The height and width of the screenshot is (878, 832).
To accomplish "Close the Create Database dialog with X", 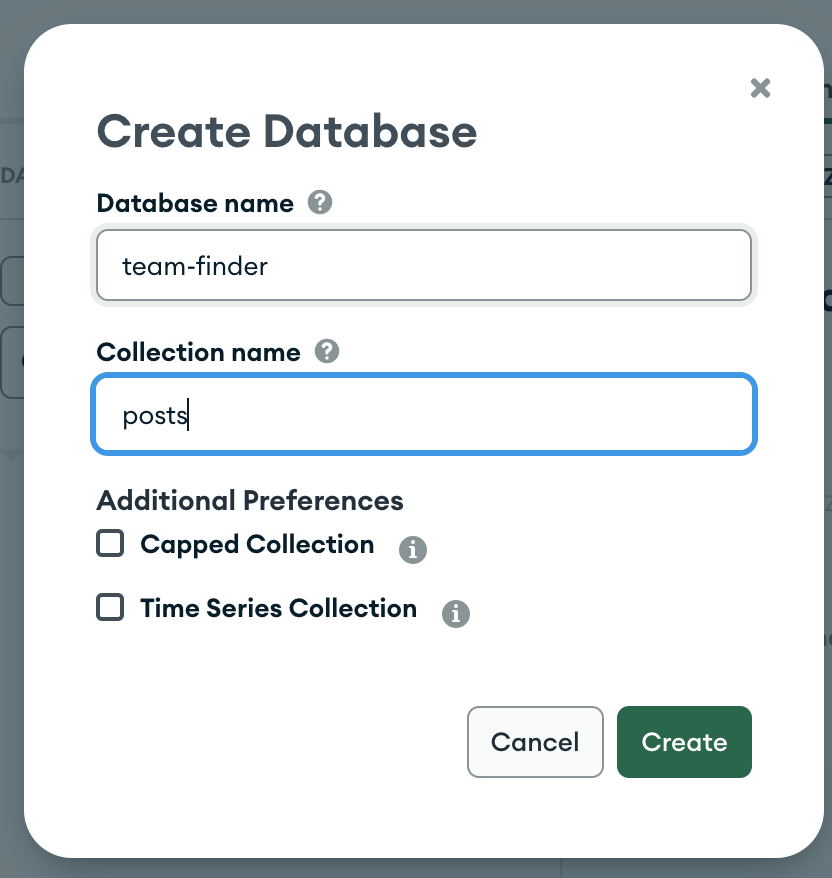I will click(x=760, y=88).
